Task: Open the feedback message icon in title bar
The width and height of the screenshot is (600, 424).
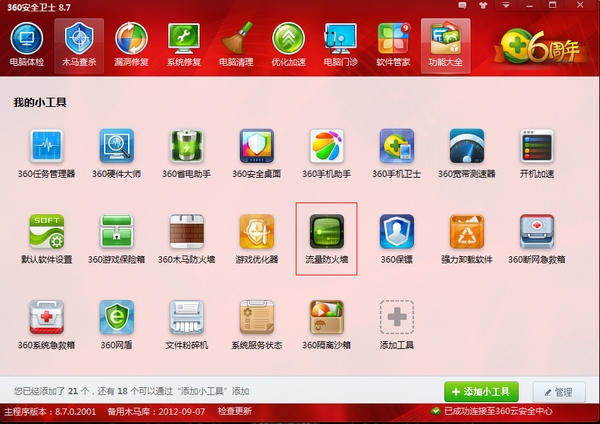Action: [x=462, y=5]
